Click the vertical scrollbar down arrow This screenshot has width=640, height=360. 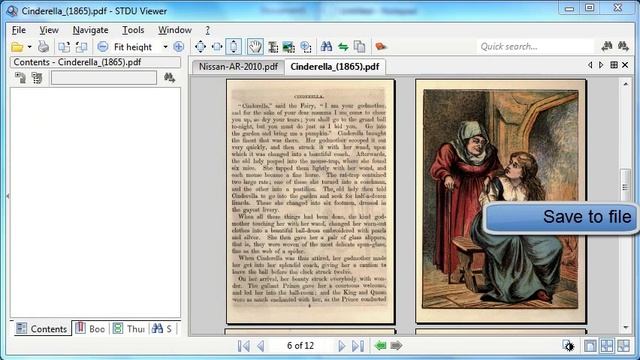[625, 328]
